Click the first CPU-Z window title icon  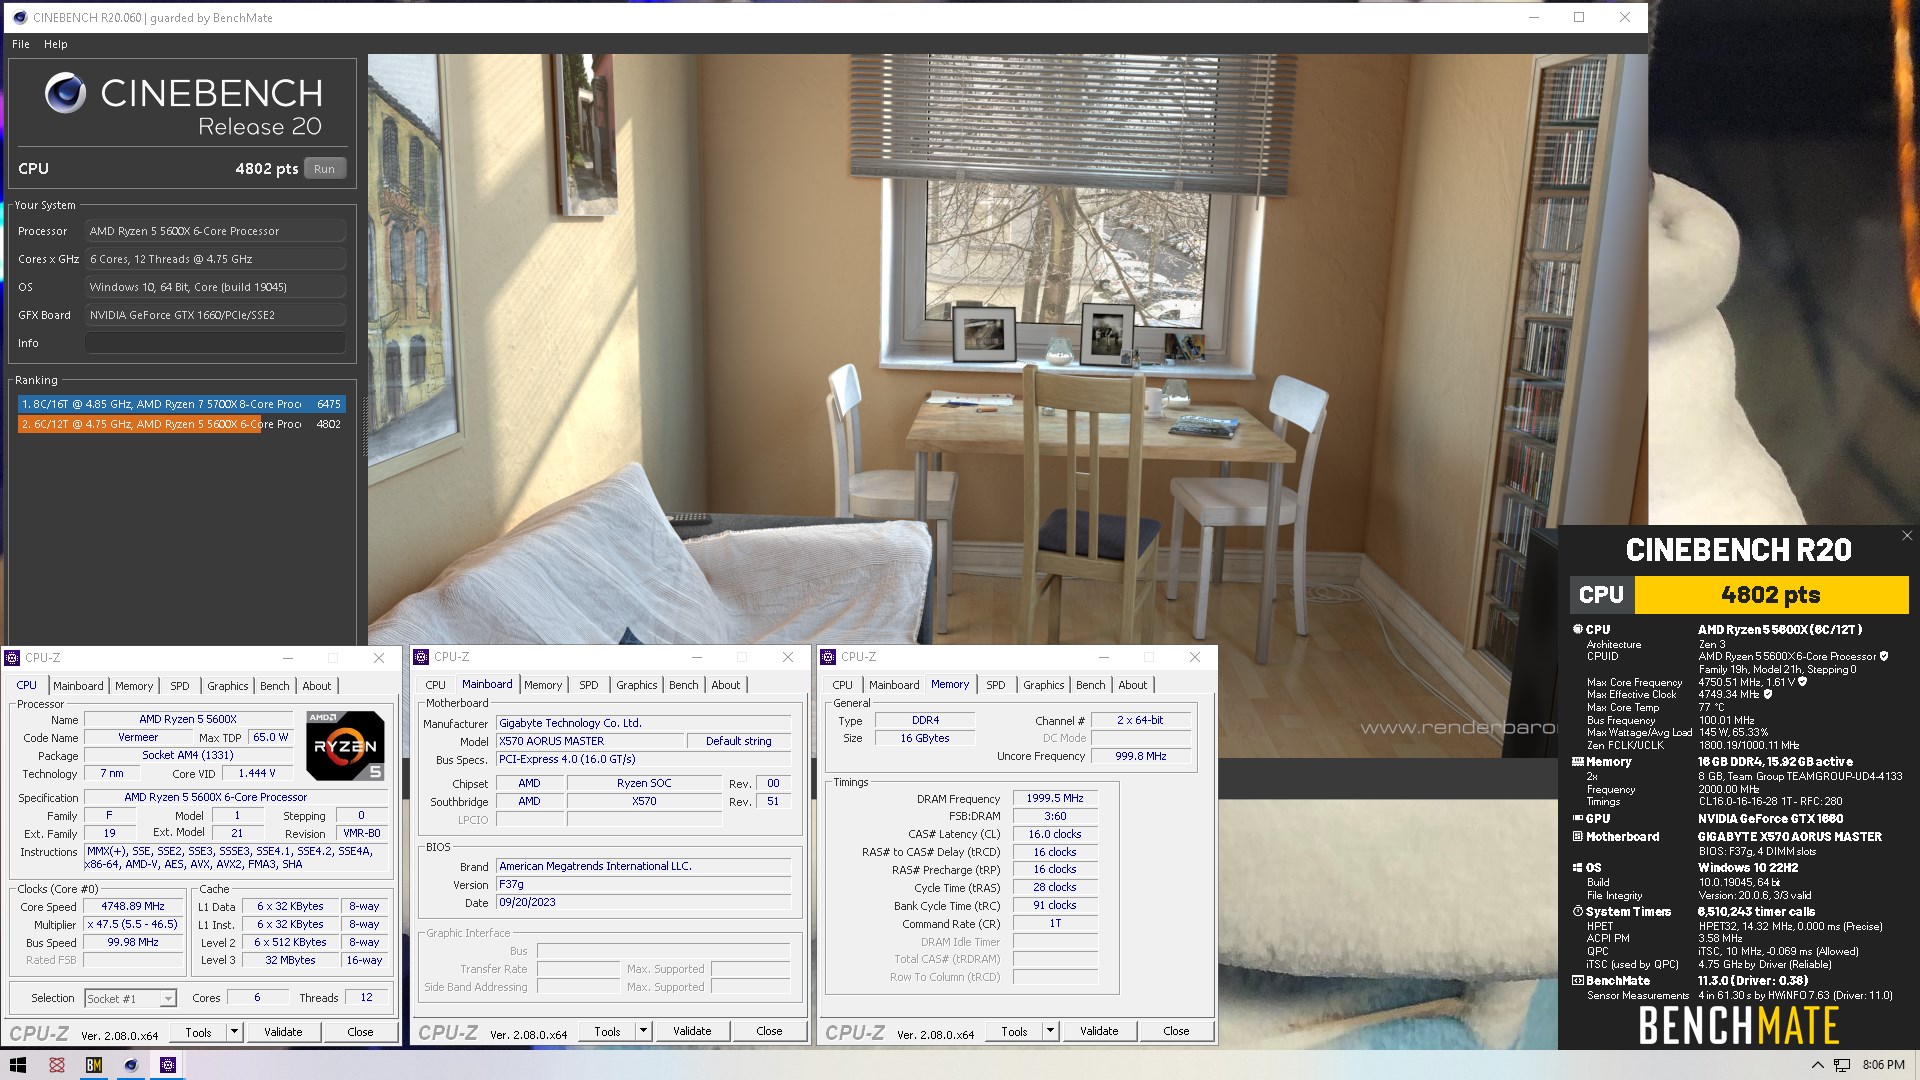point(12,657)
